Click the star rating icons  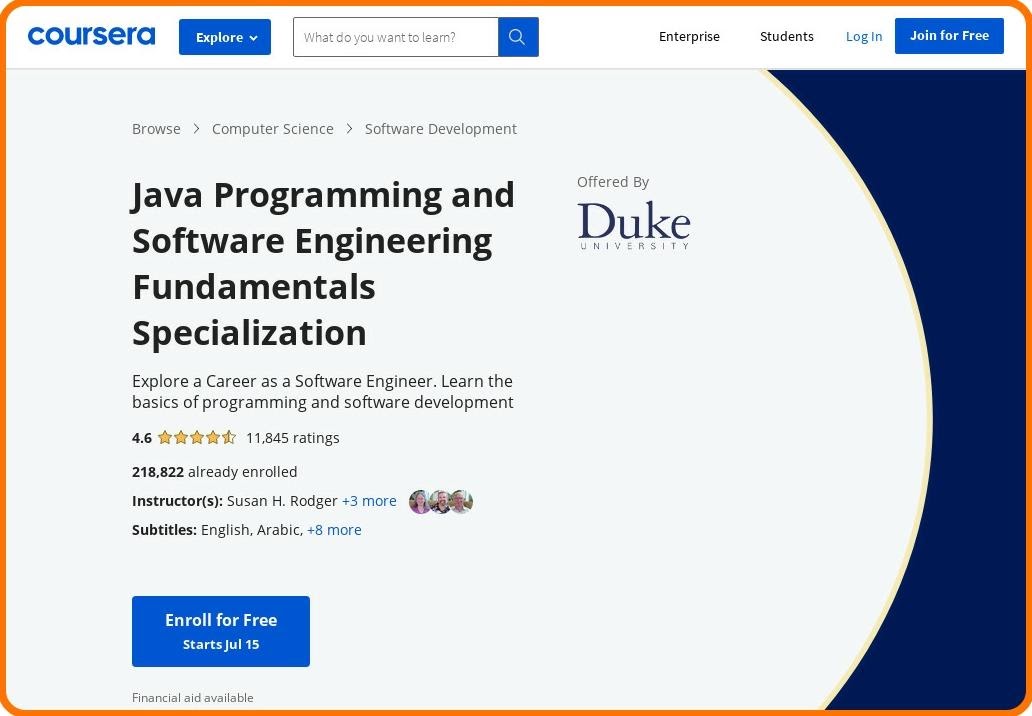click(x=197, y=438)
